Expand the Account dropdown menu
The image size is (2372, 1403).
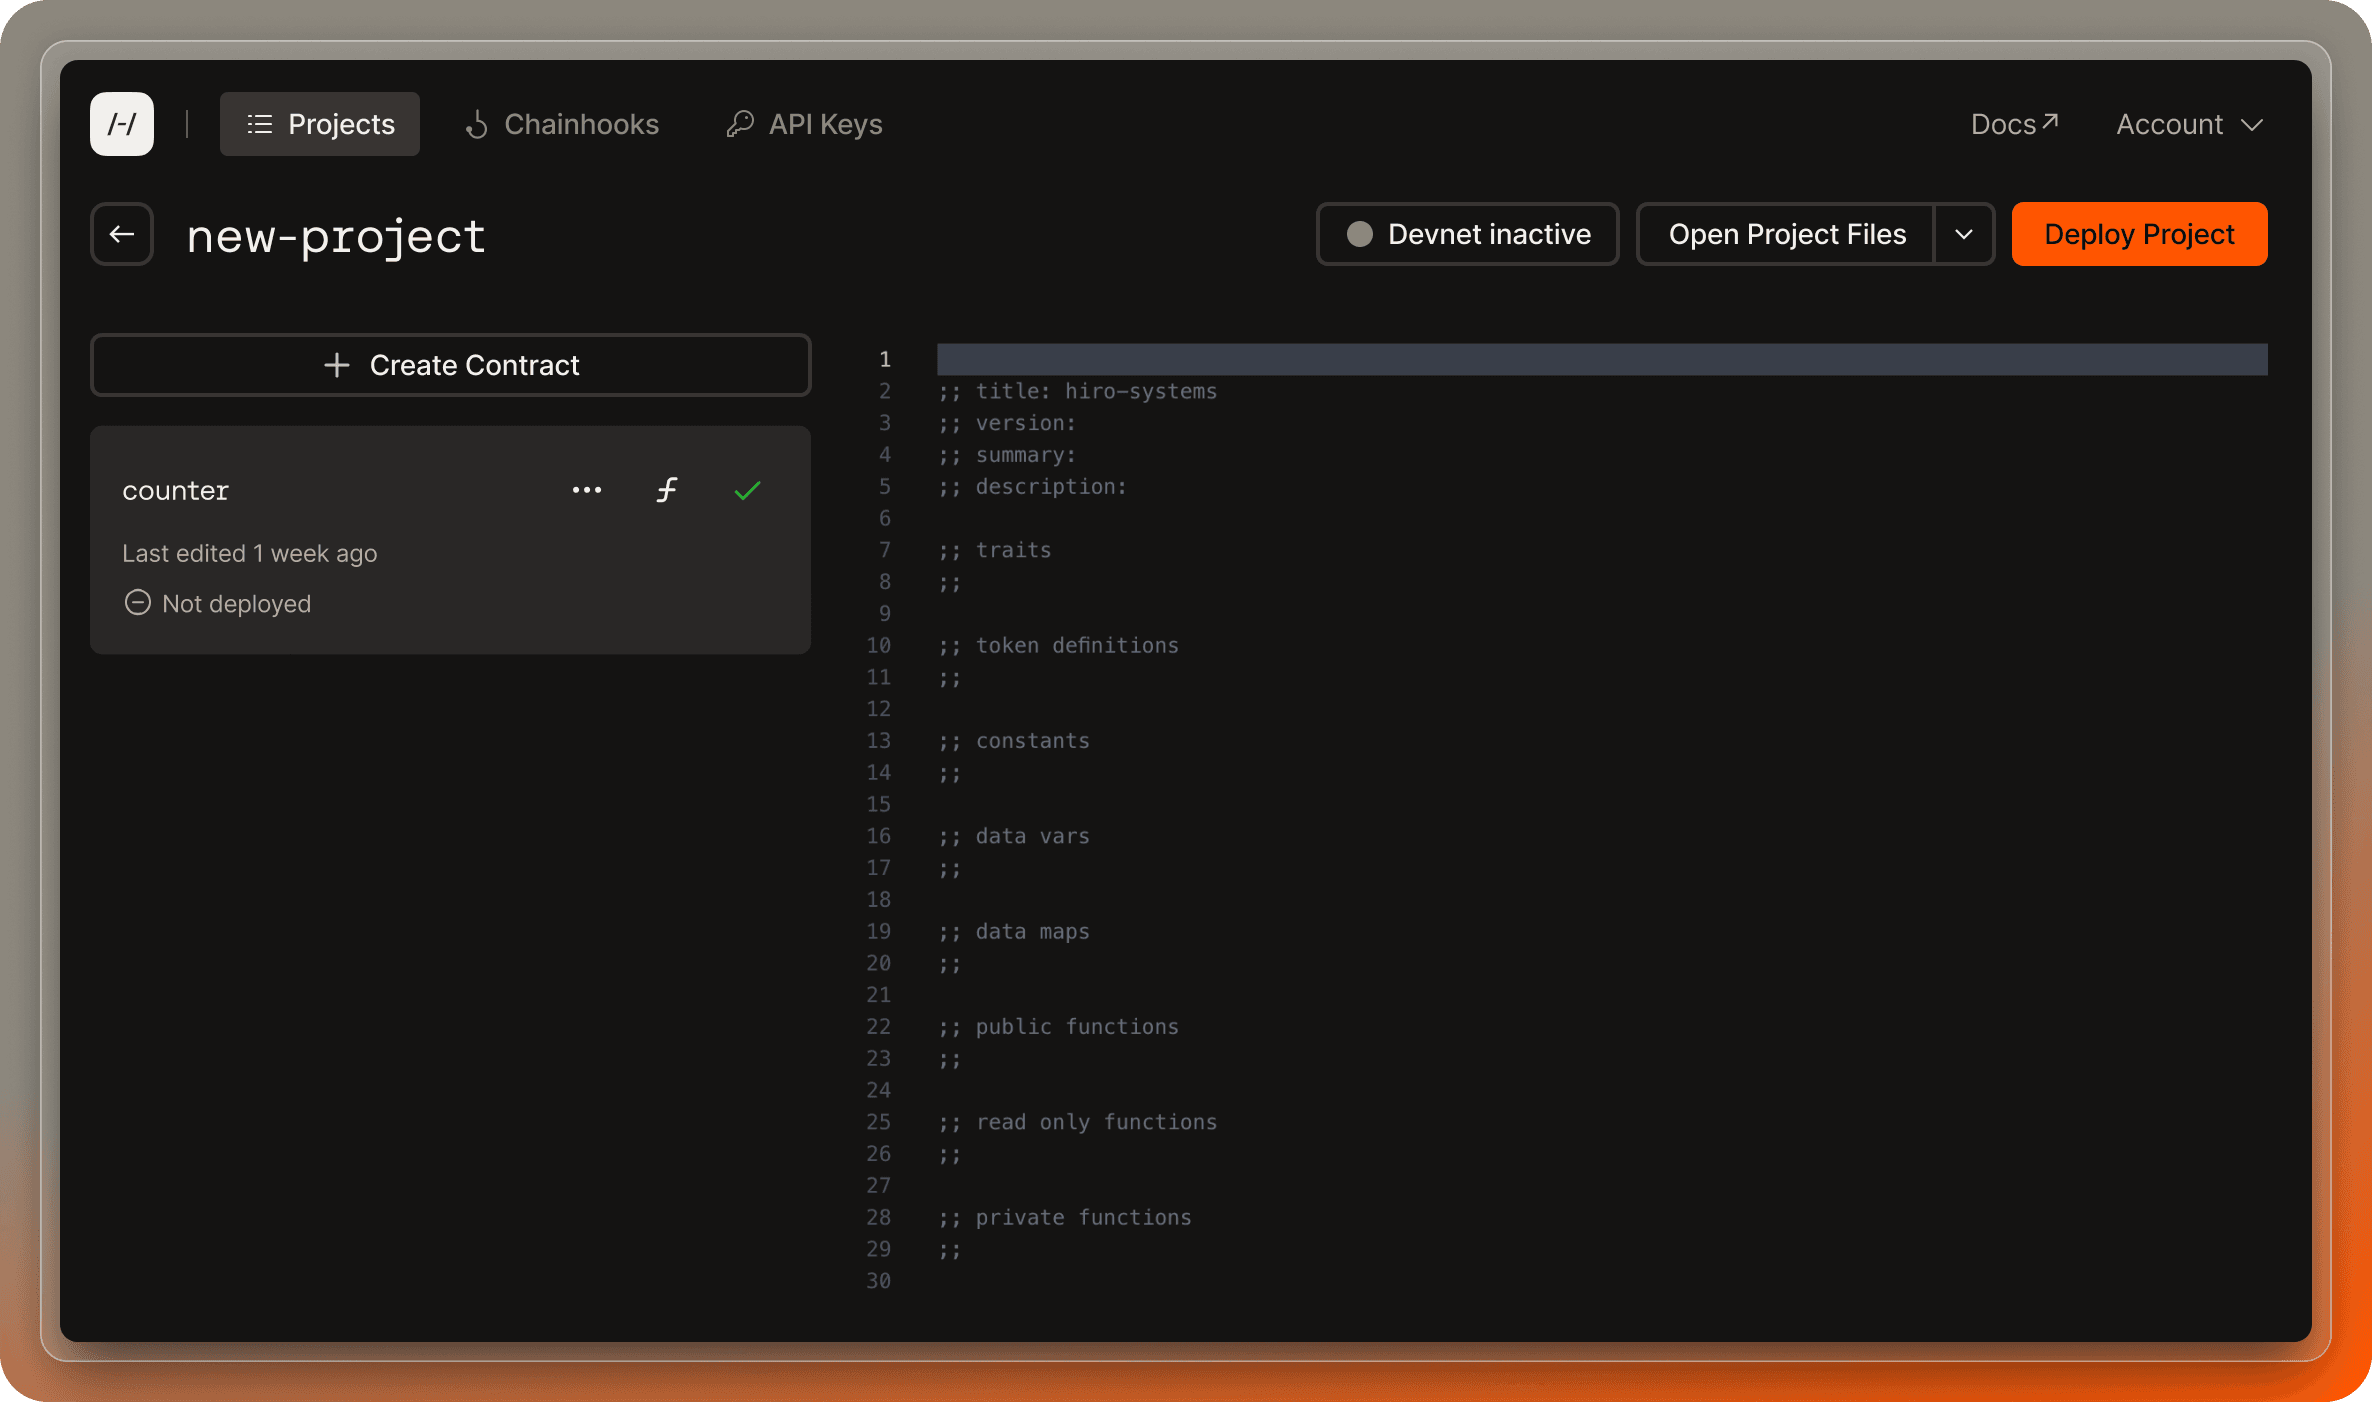[2188, 124]
